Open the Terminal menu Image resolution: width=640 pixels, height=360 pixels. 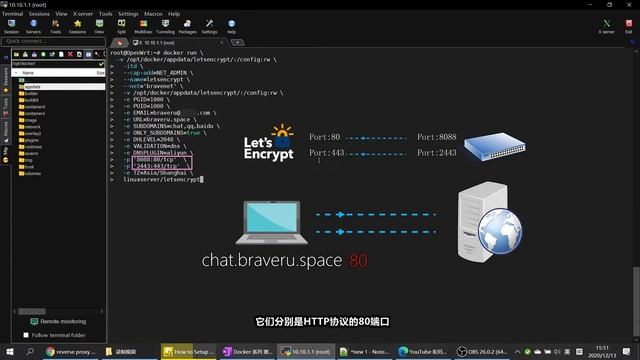tap(13, 14)
